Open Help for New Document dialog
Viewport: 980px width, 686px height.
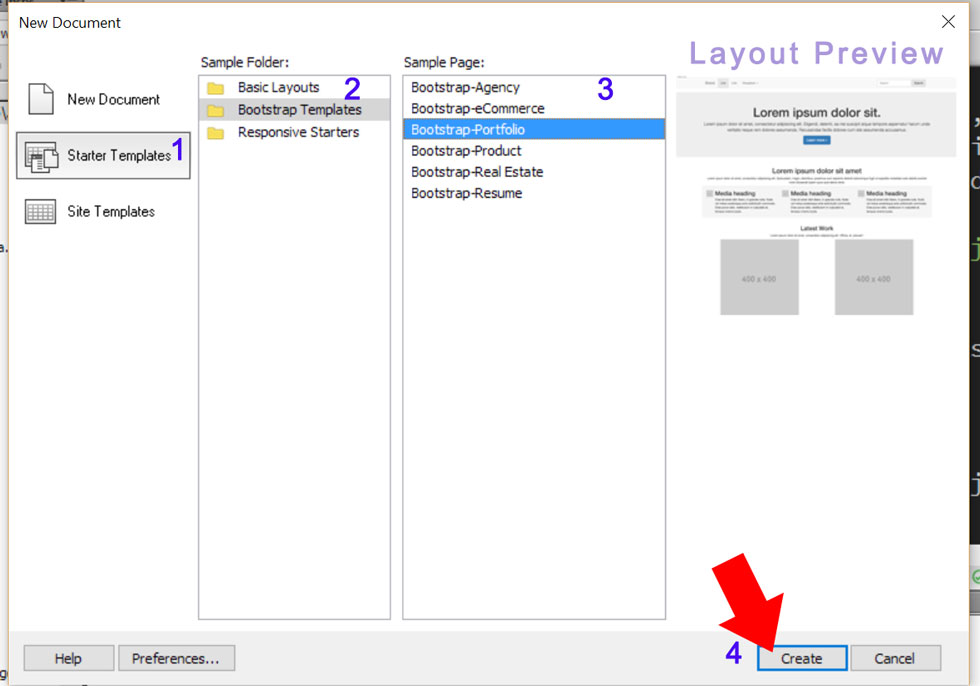(69, 659)
